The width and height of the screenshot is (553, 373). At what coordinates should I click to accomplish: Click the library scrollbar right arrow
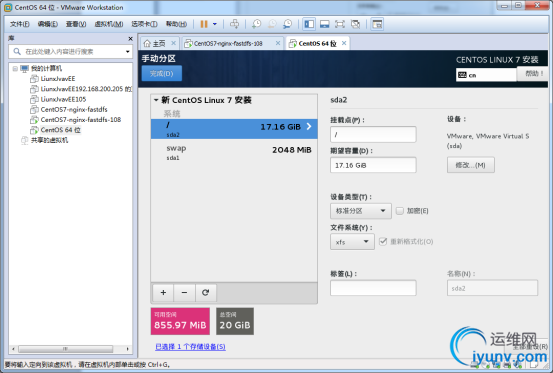point(127,349)
